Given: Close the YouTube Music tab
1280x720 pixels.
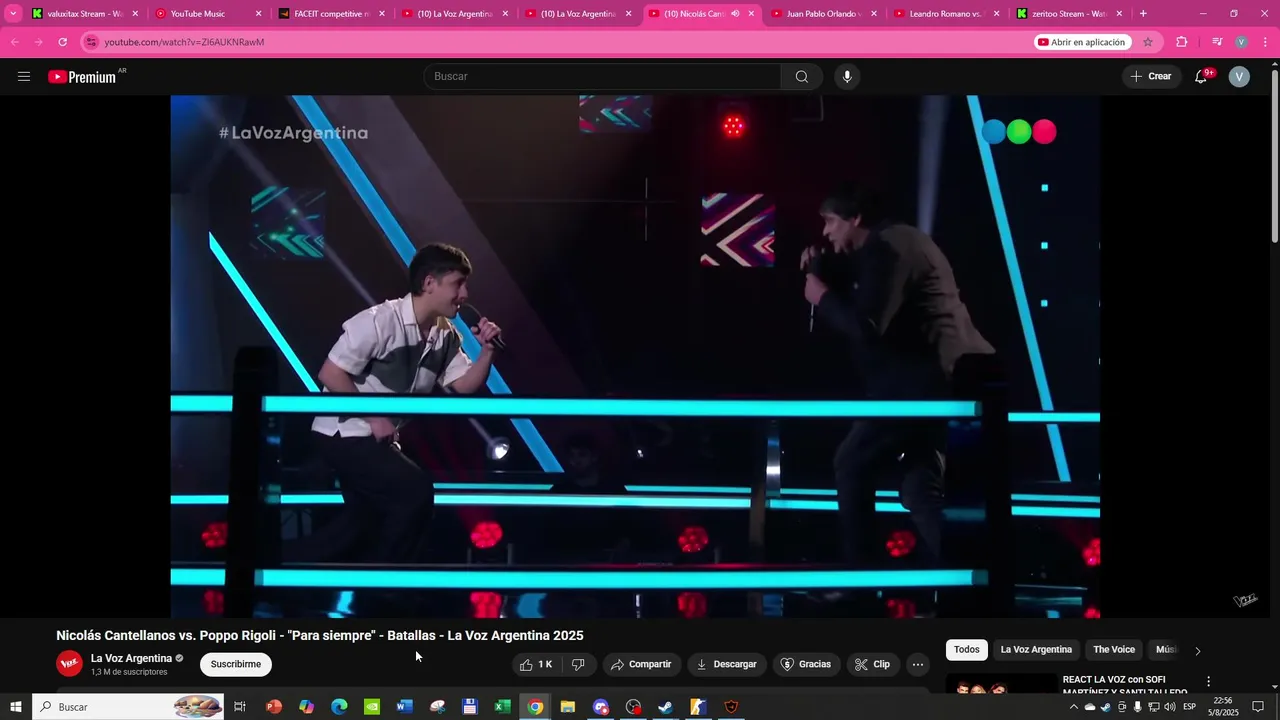Looking at the screenshot, I should (x=259, y=14).
